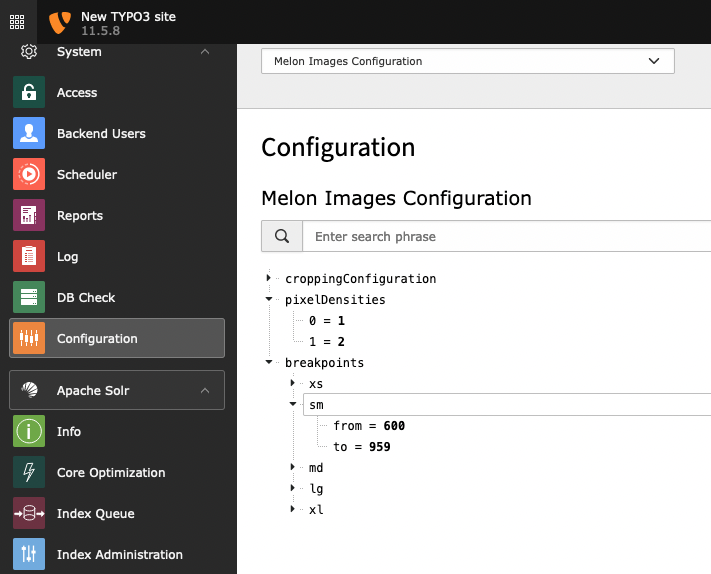This screenshot has width=711, height=574.
Task: Click the Access module lock icon
Action: pos(29,93)
